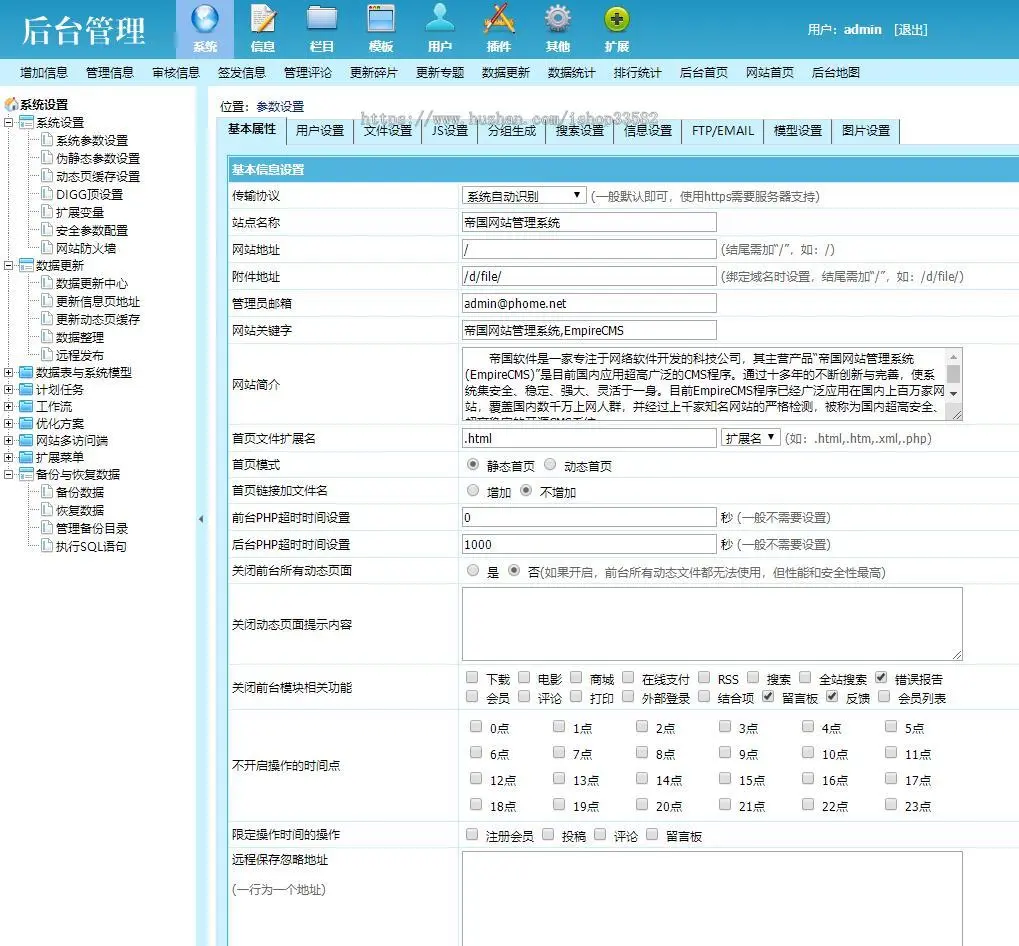The width and height of the screenshot is (1019, 946).
Task: Click the 站点名称 input field
Action: (x=588, y=222)
